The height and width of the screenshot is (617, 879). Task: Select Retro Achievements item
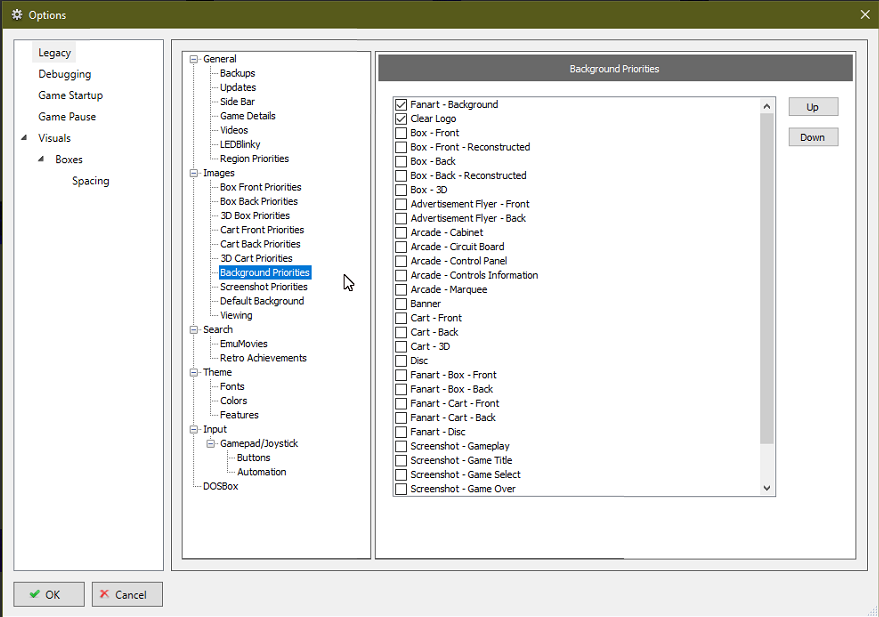coord(263,358)
